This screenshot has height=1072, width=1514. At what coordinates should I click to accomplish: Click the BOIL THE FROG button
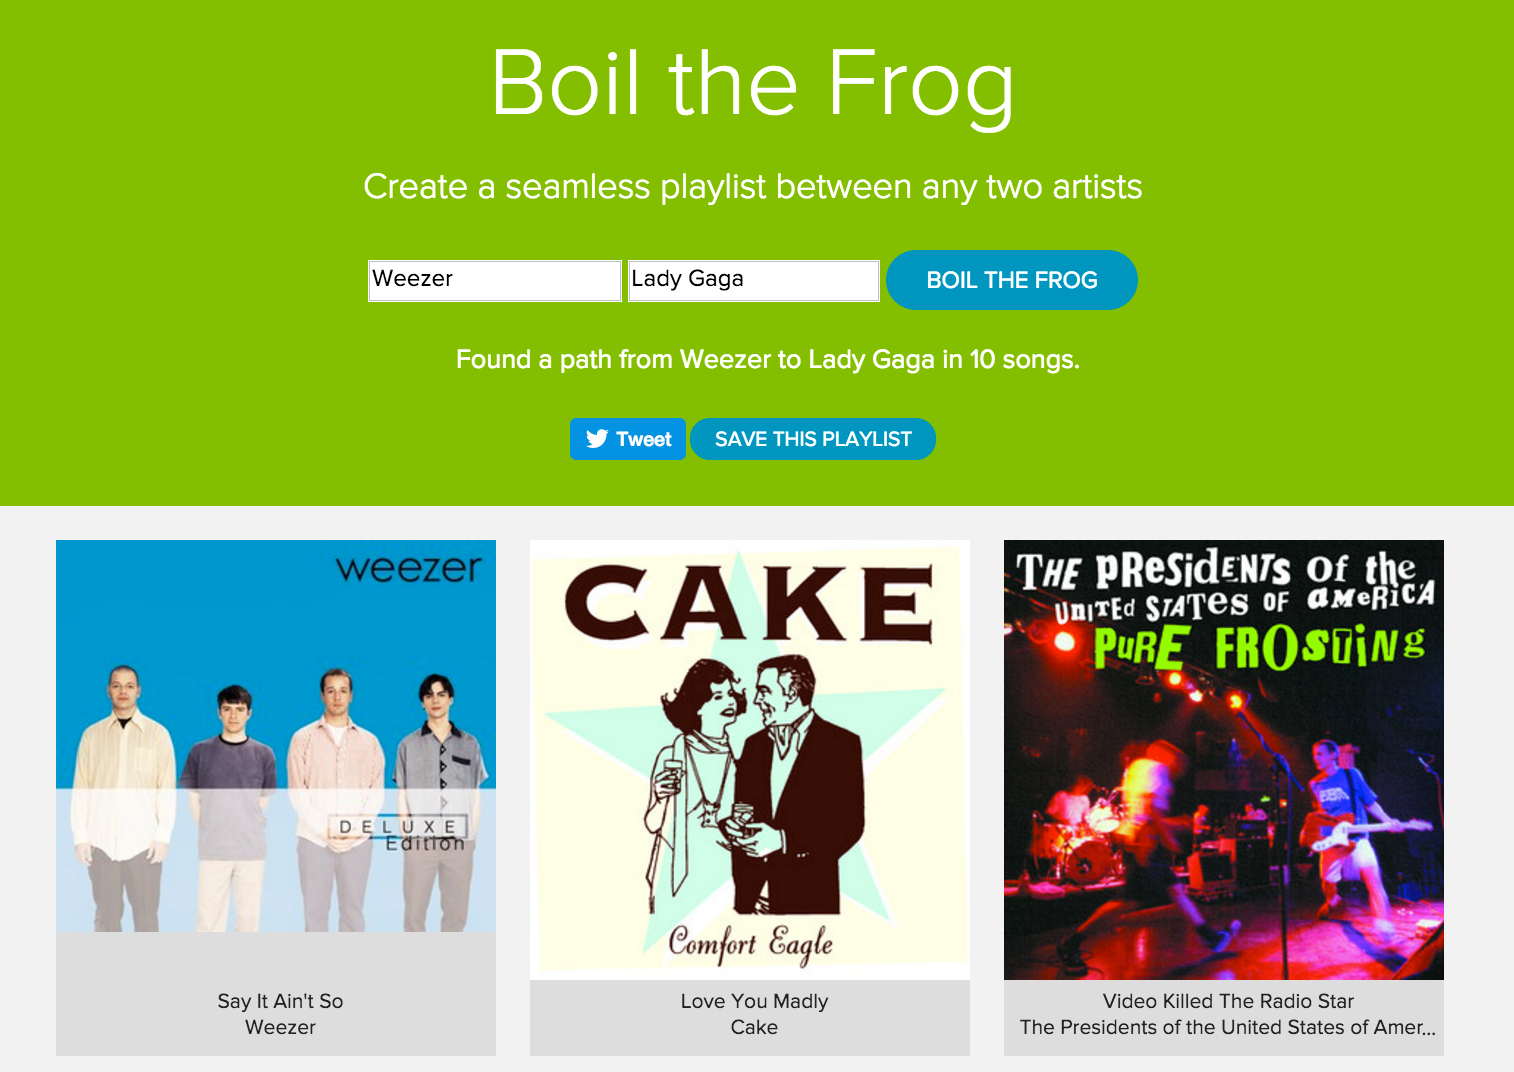pyautogui.click(x=1011, y=280)
